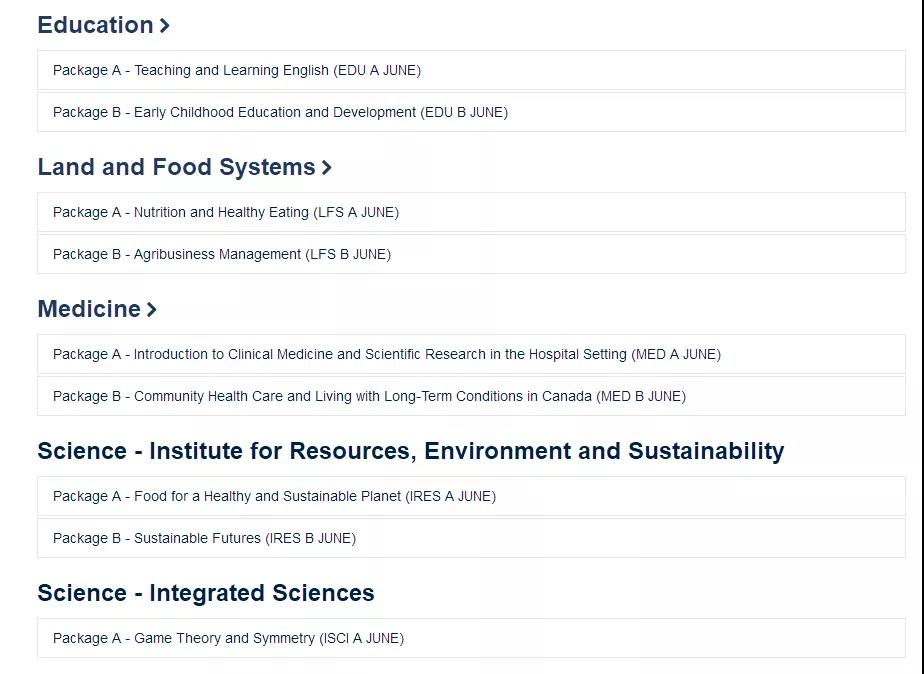Expand Package B Community Health Care row
Viewport: 924px width, 674px height.
coord(471,396)
